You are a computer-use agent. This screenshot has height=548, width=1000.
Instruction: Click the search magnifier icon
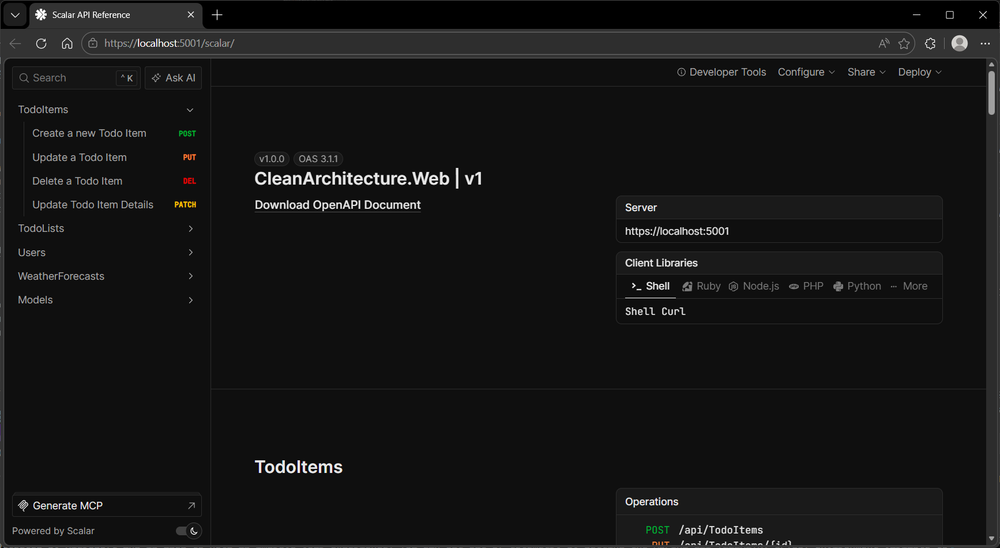pos(24,78)
